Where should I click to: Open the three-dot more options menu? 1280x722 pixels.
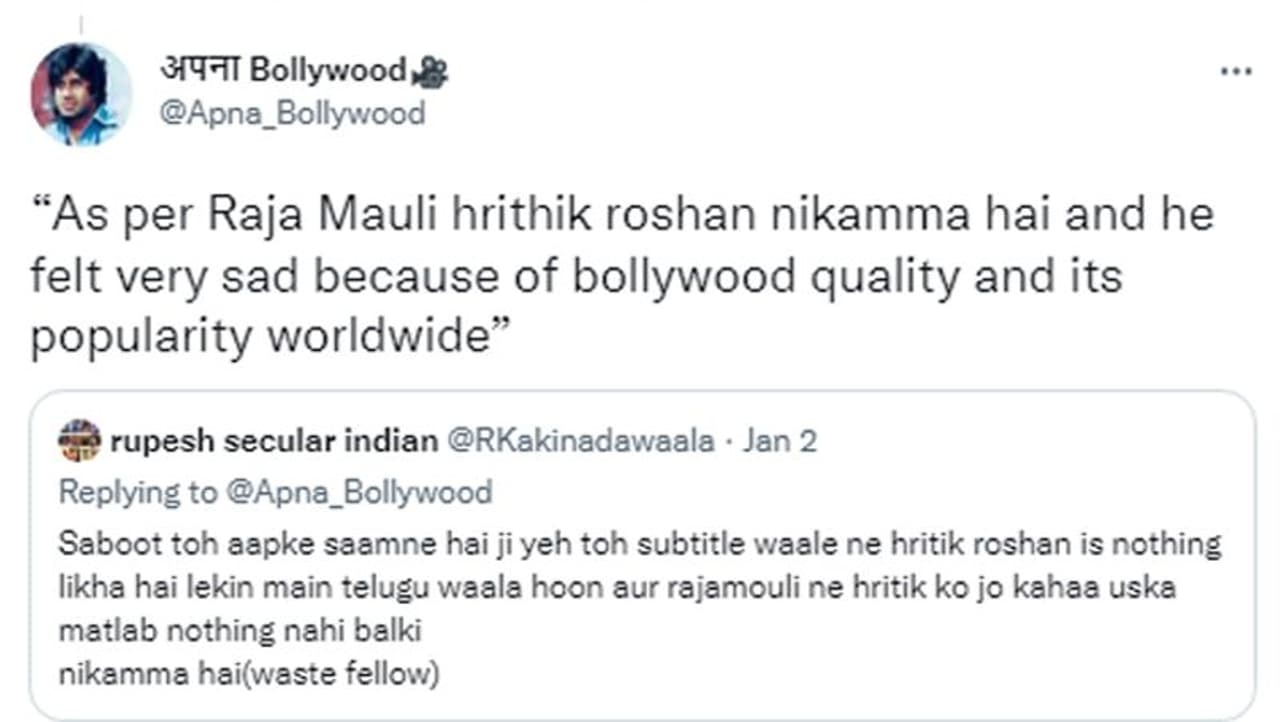click(x=1236, y=72)
